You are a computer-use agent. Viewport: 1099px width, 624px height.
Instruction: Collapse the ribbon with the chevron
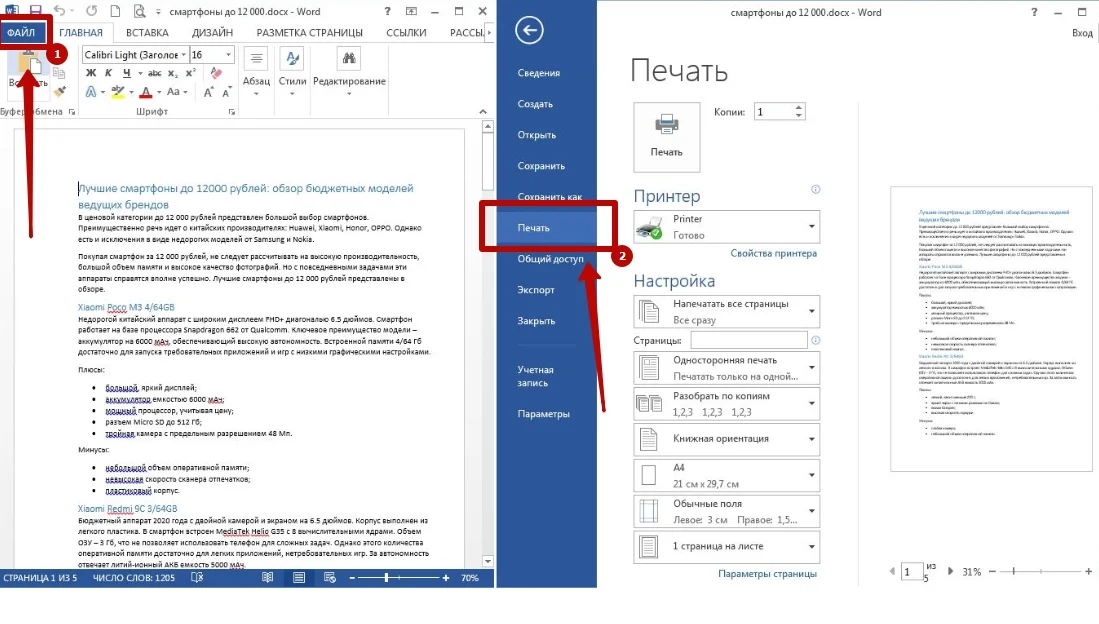[483, 111]
